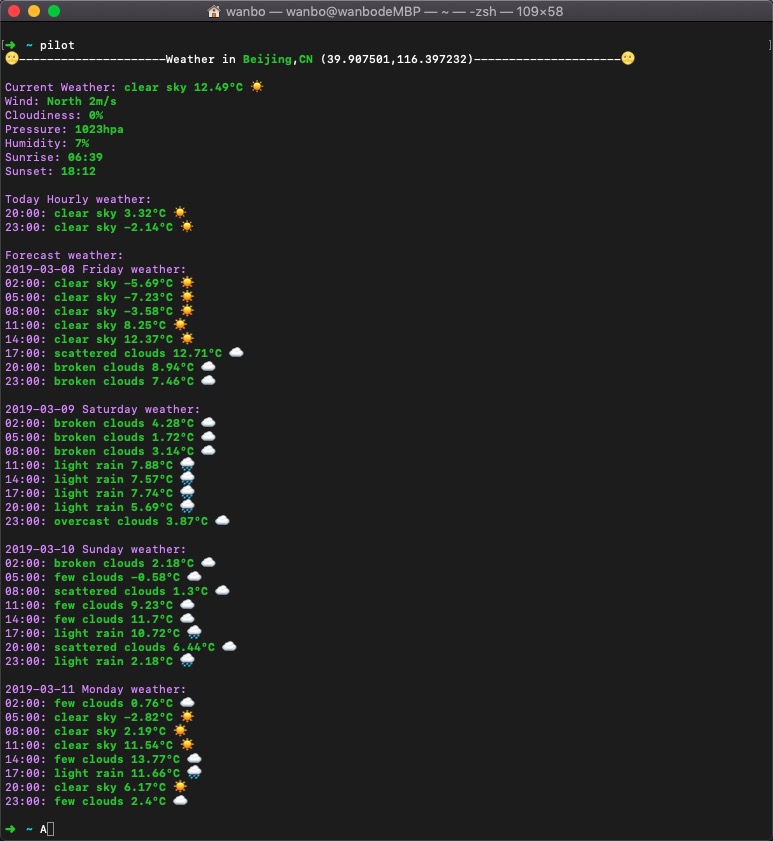The width and height of the screenshot is (773, 841).
Task: Click the Humidity '7%' value
Action: [x=82, y=143]
